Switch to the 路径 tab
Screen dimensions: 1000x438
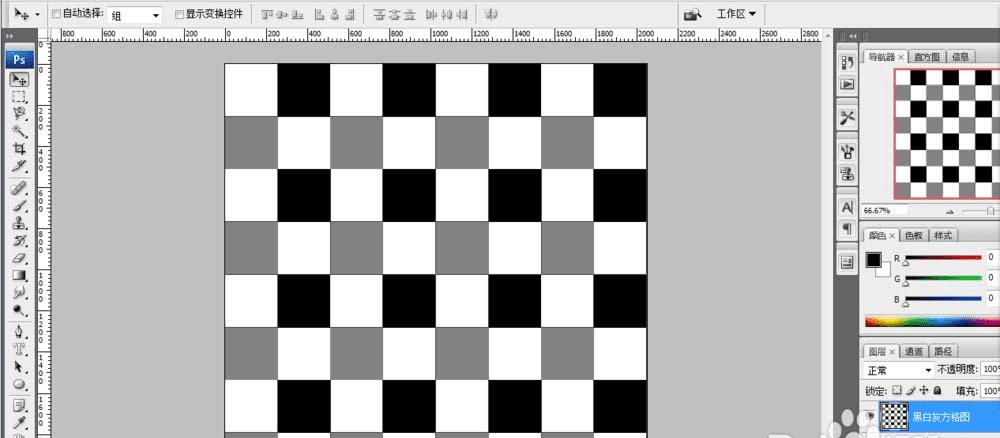coord(943,351)
